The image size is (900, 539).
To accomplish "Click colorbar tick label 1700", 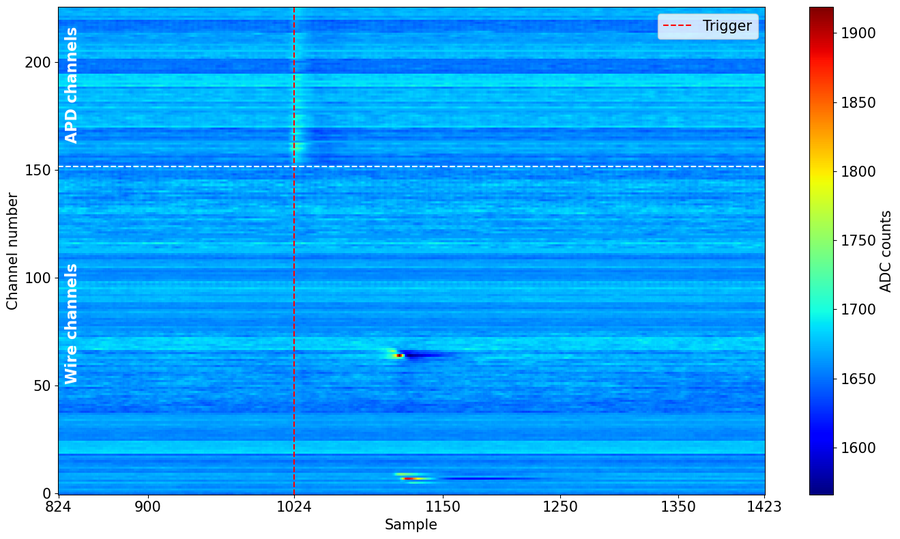I will tap(859, 310).
